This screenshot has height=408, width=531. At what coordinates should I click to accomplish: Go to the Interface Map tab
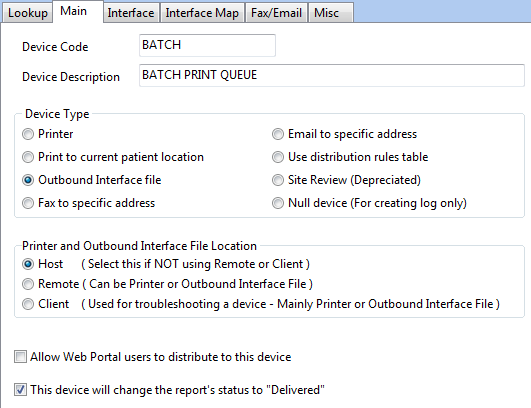coord(202,13)
